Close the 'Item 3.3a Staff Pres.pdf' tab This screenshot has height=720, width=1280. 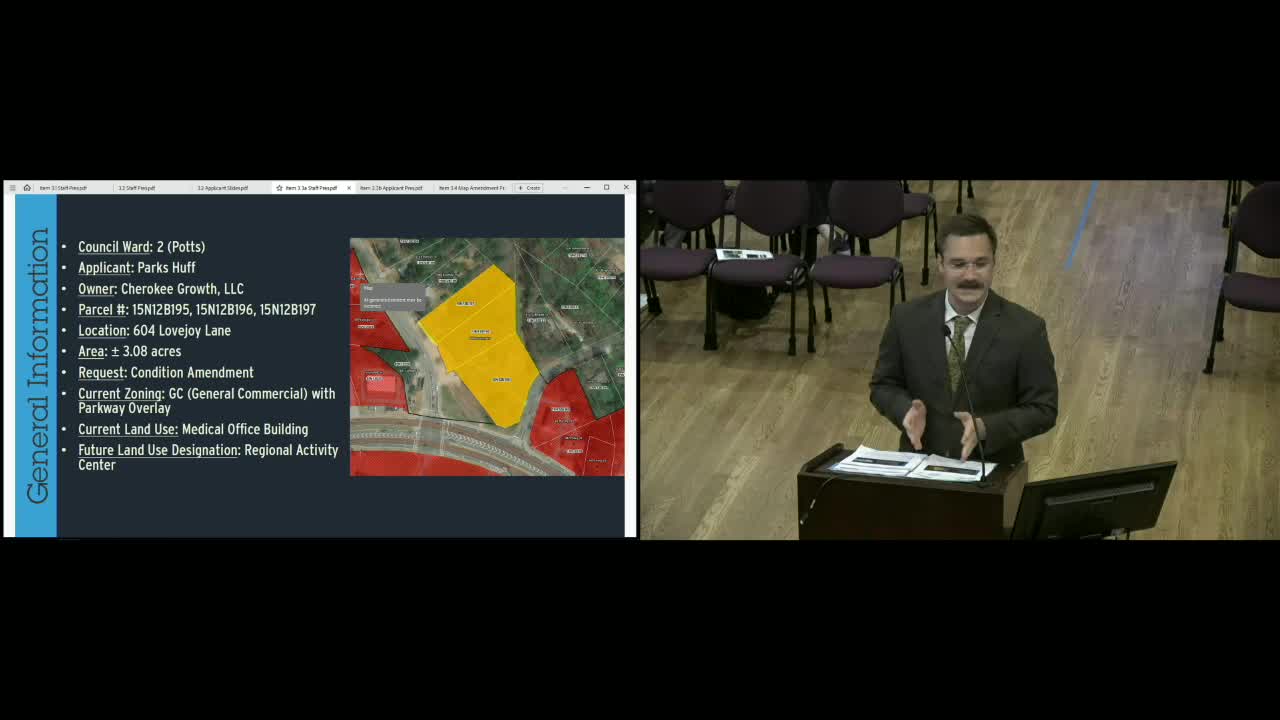coord(349,188)
